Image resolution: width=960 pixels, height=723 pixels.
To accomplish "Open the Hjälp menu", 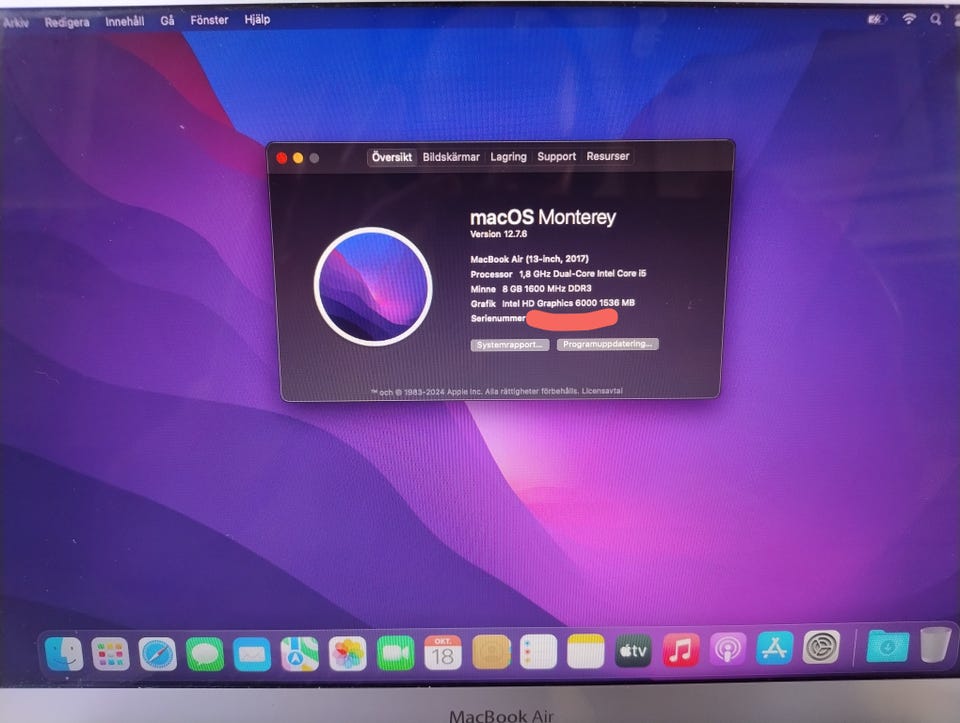I will point(257,20).
